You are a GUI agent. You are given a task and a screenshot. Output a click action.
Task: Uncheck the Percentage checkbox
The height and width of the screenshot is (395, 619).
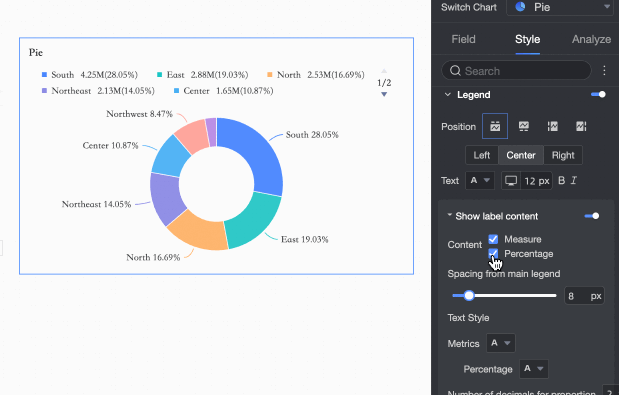click(x=493, y=253)
